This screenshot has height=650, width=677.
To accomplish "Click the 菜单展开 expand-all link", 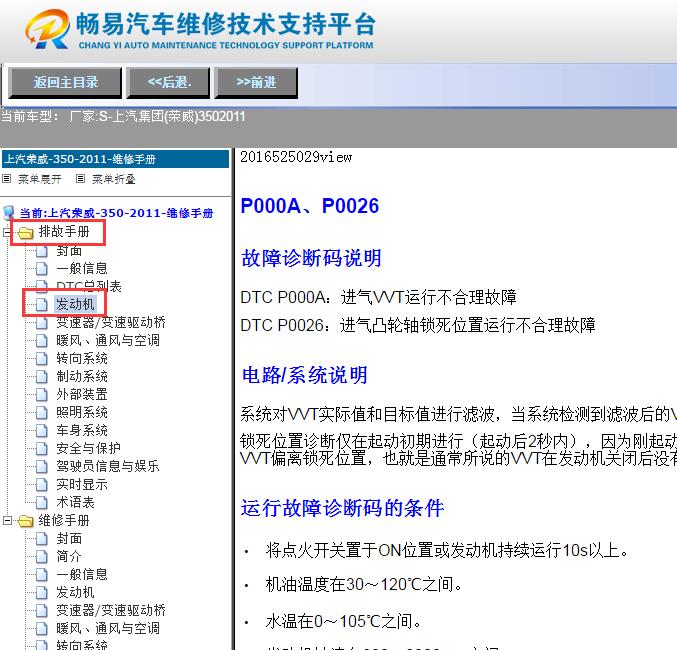I will point(40,179).
